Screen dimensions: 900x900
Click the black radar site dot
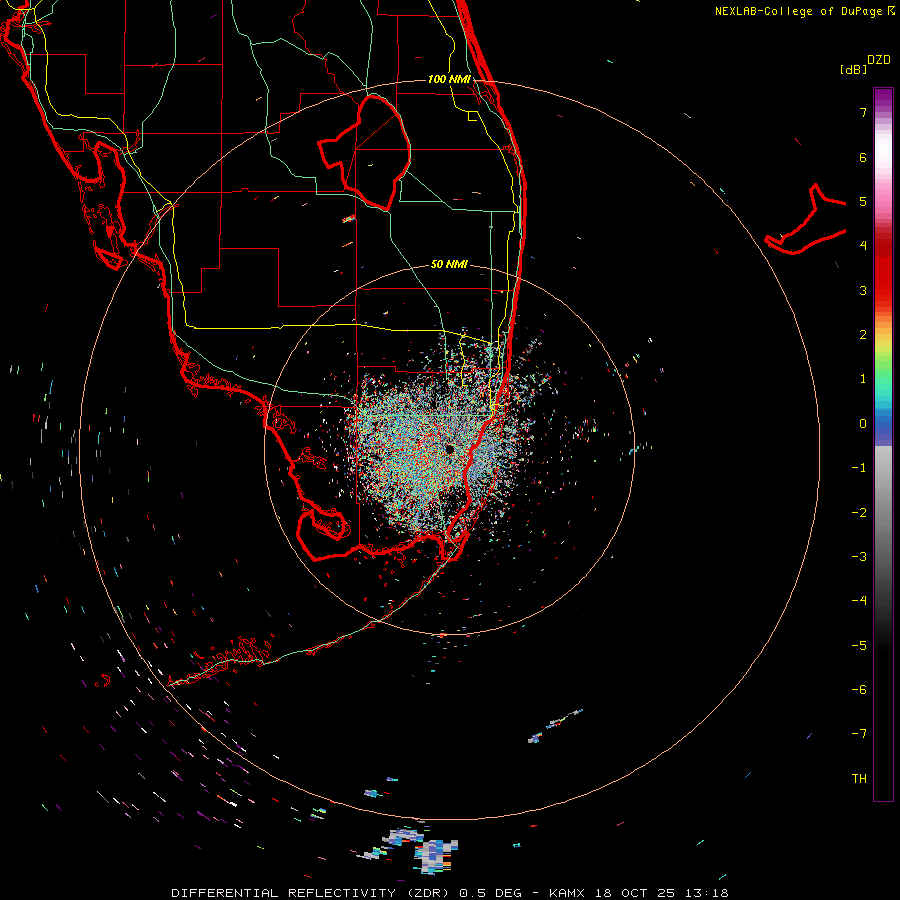[x=449, y=449]
